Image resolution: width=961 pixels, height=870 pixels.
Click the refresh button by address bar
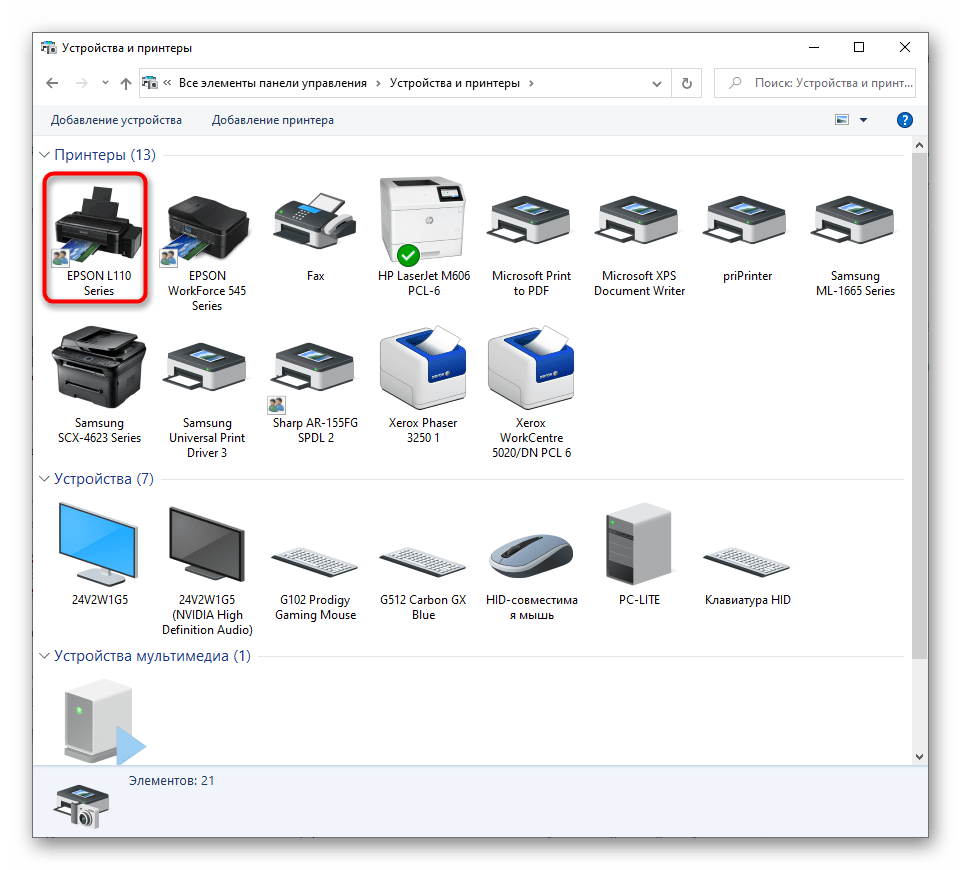pyautogui.click(x=686, y=84)
